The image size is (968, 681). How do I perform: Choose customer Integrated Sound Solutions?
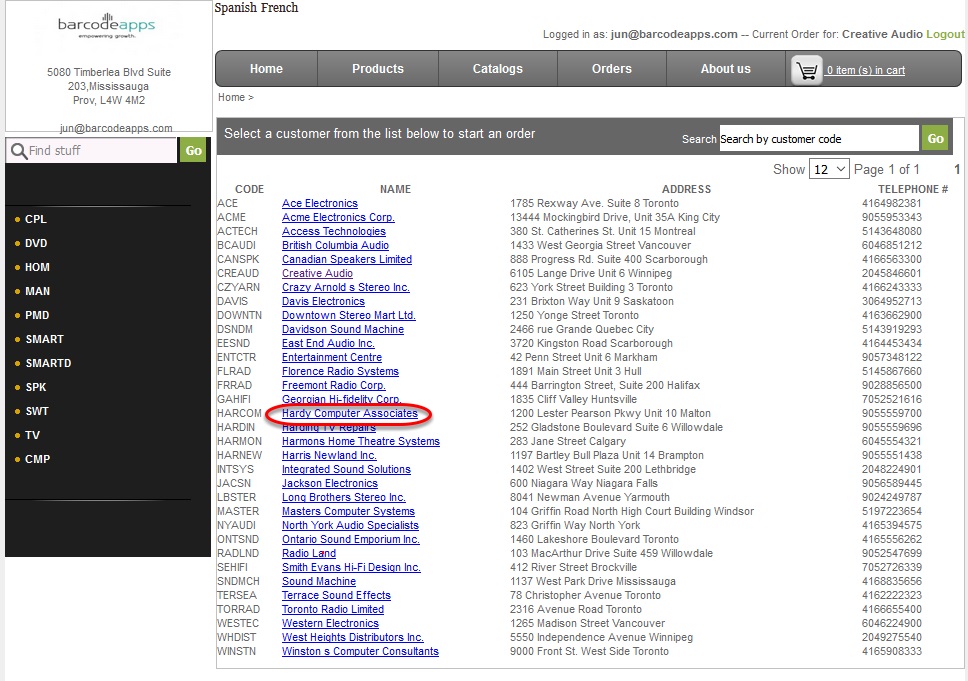pyautogui.click(x=346, y=469)
